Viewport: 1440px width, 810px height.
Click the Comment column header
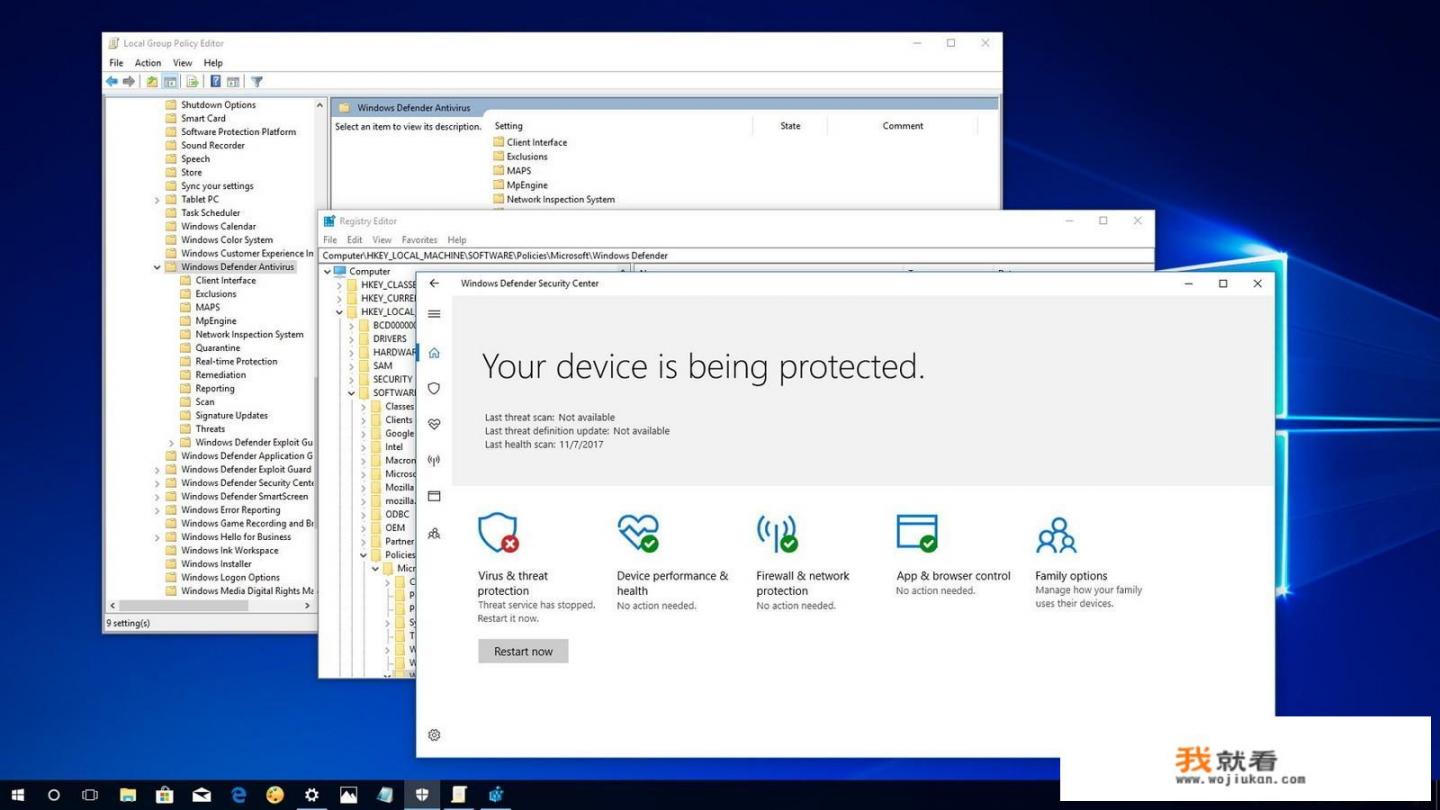point(903,126)
